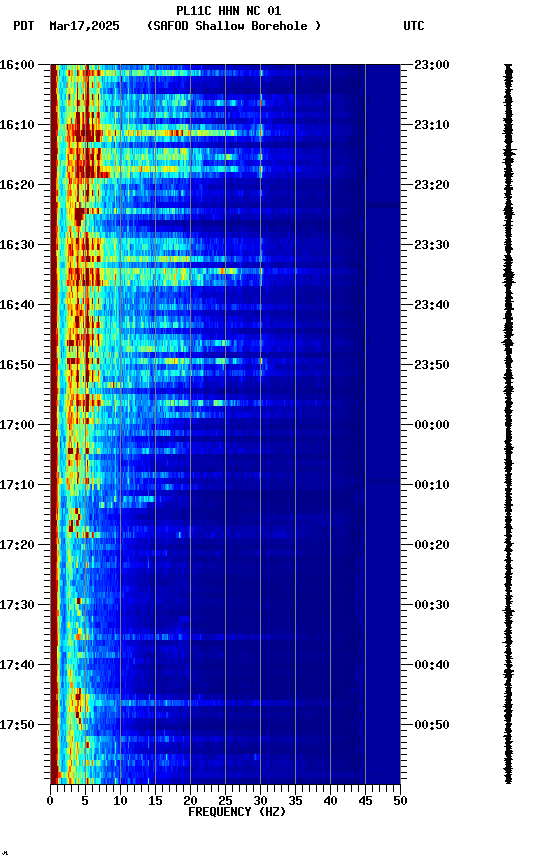Image resolution: width=552 pixels, height=864 pixels.
Task: Click the 17:20 PDT time label
Action: 17,546
